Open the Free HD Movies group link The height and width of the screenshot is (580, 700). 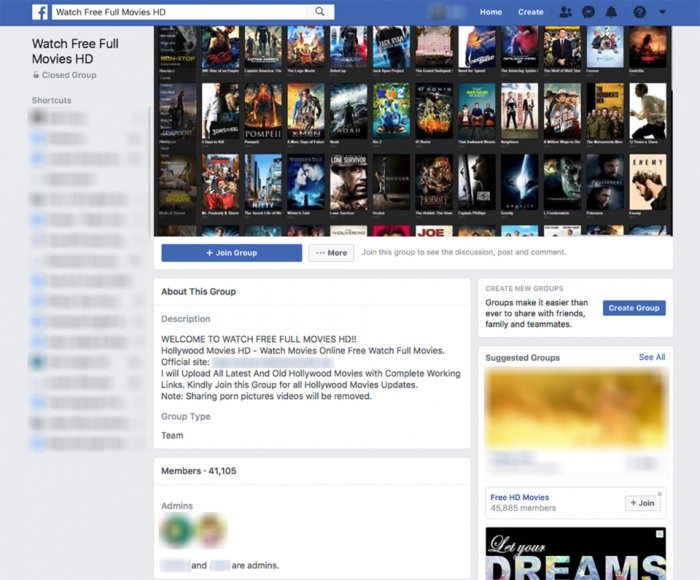(x=520, y=497)
